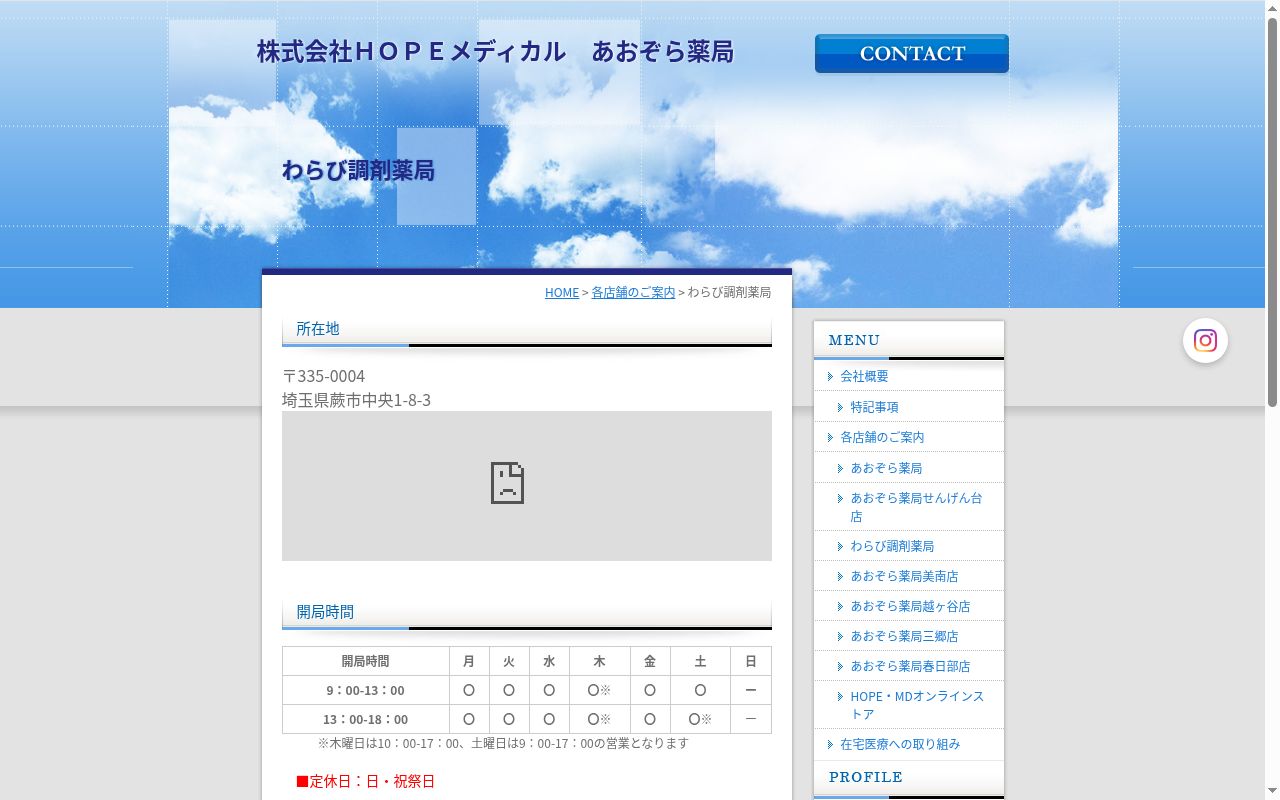The height and width of the screenshot is (800, 1280).
Task: Open the Instagram icon link
Action: pyautogui.click(x=1205, y=341)
